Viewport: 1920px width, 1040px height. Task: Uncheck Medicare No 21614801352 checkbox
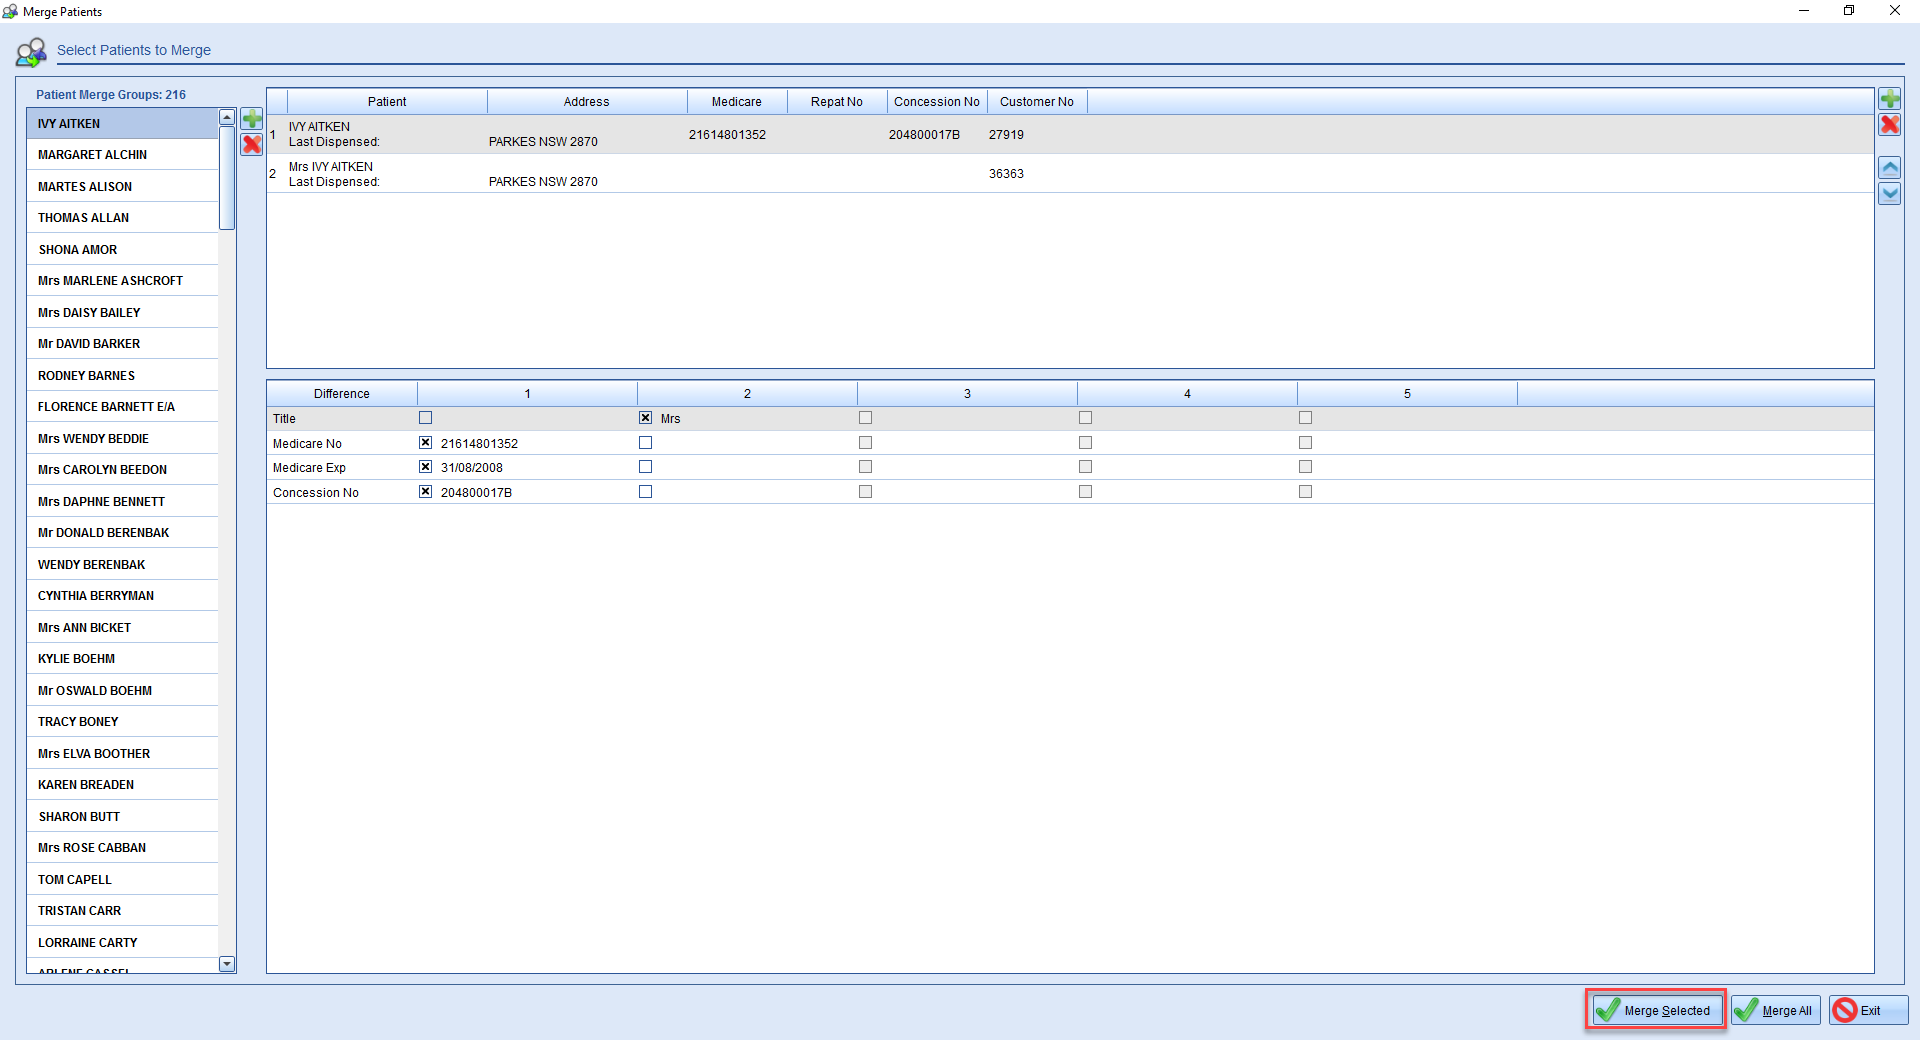[x=426, y=443]
